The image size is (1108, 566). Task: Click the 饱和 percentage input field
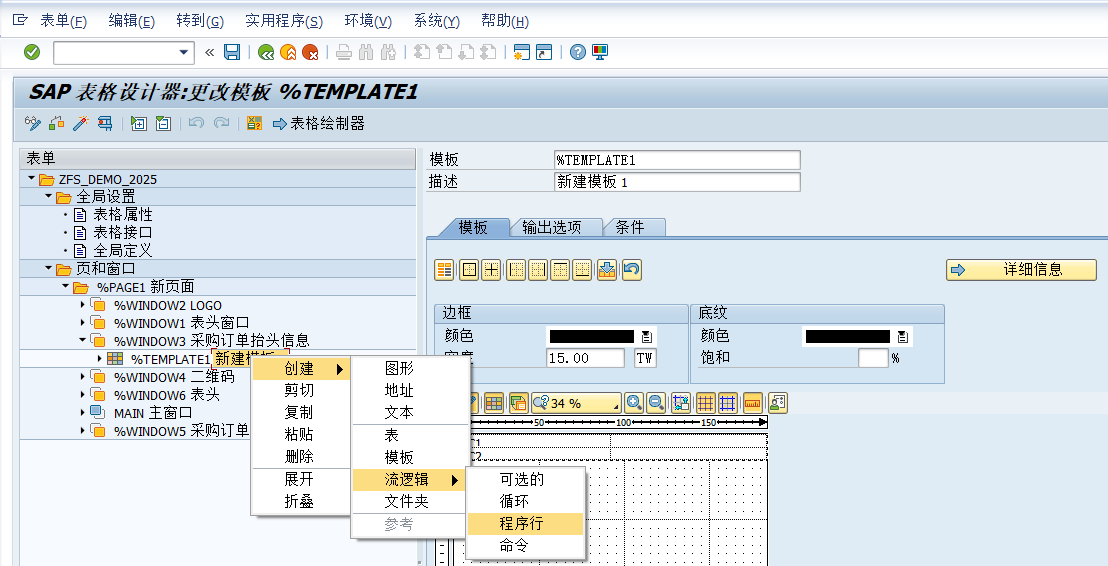873,358
